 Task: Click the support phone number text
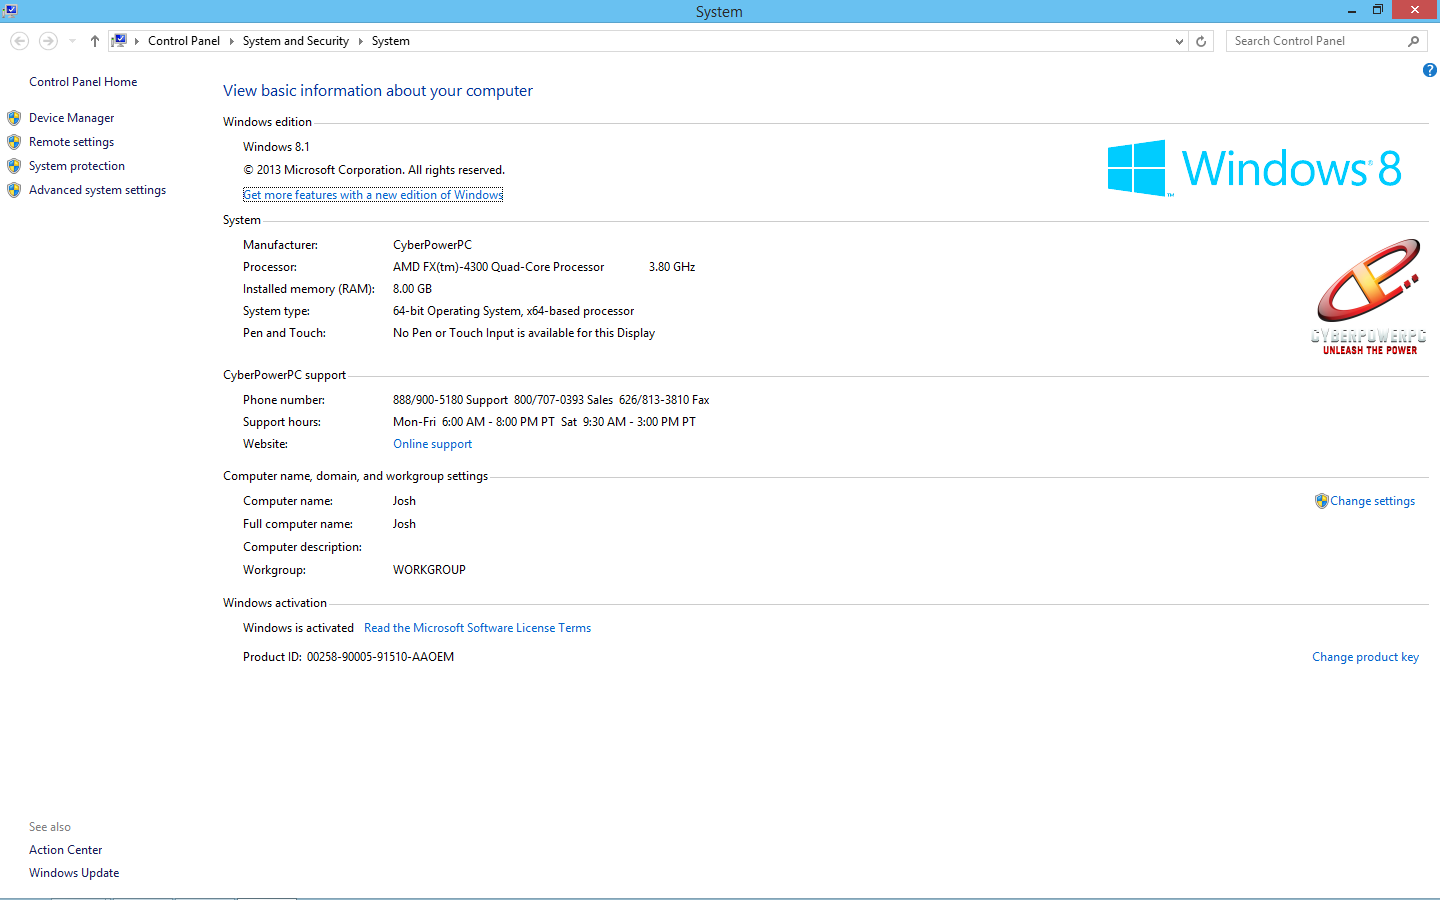pyautogui.click(x=551, y=400)
